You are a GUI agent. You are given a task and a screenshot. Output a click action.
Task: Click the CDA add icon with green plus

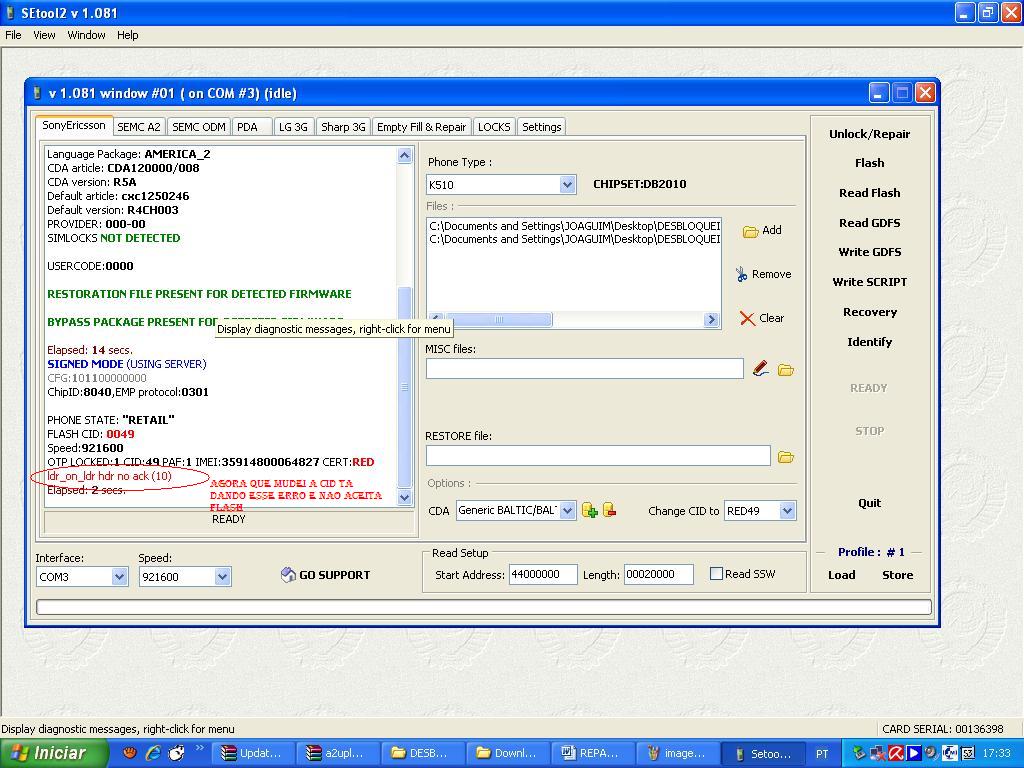[x=589, y=511]
